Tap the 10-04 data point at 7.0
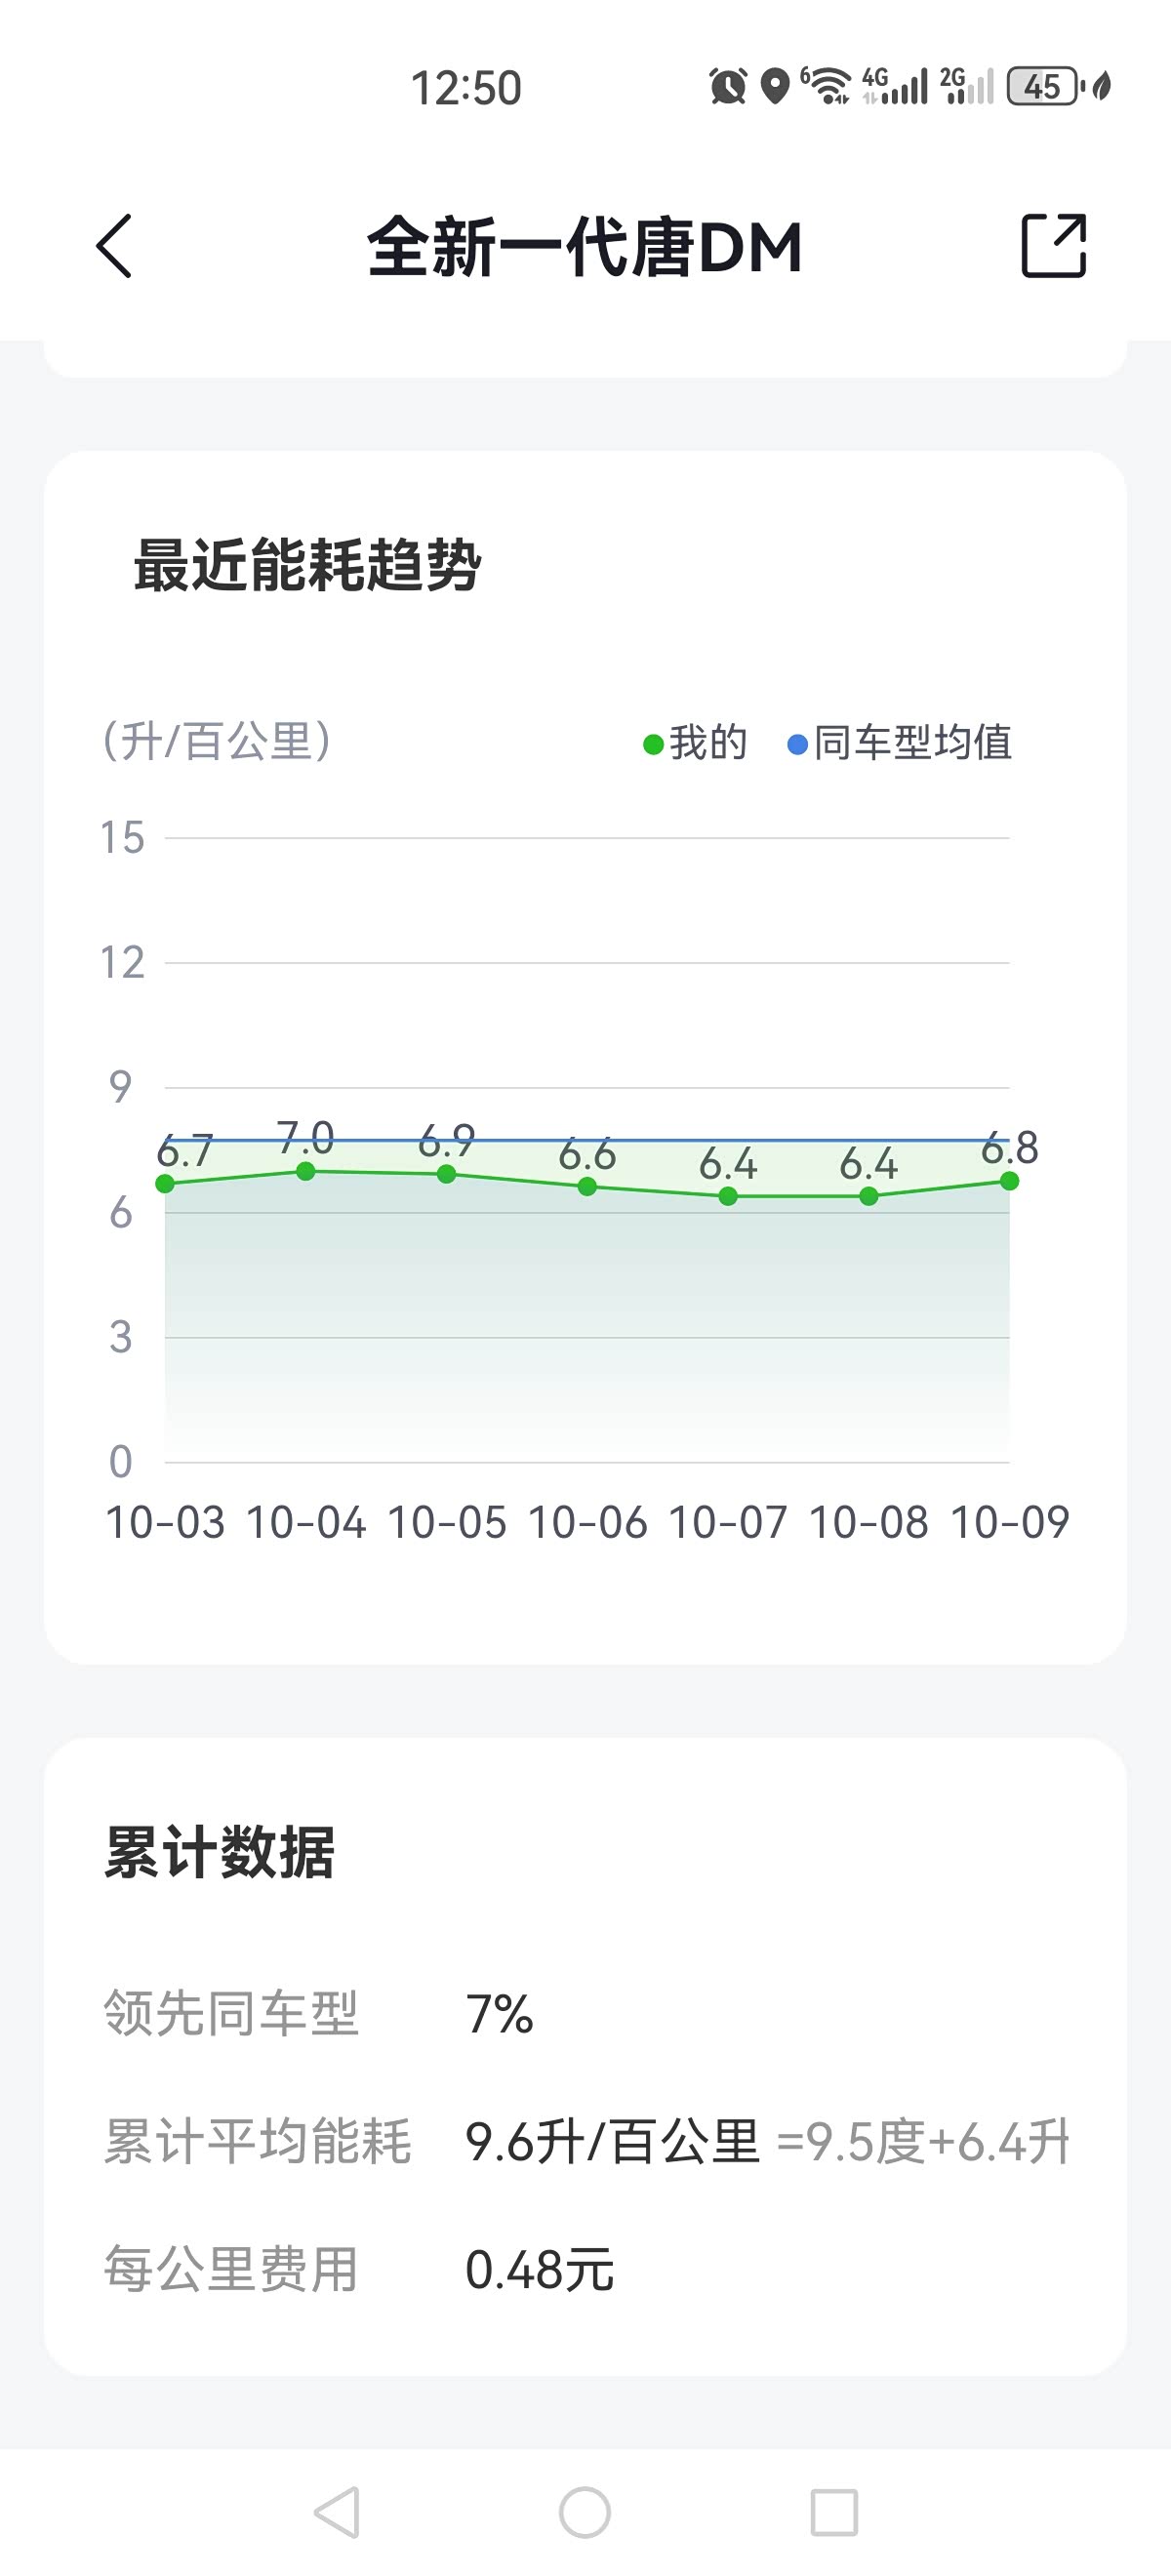Viewport: 1171px width, 2576px height. coord(306,1171)
